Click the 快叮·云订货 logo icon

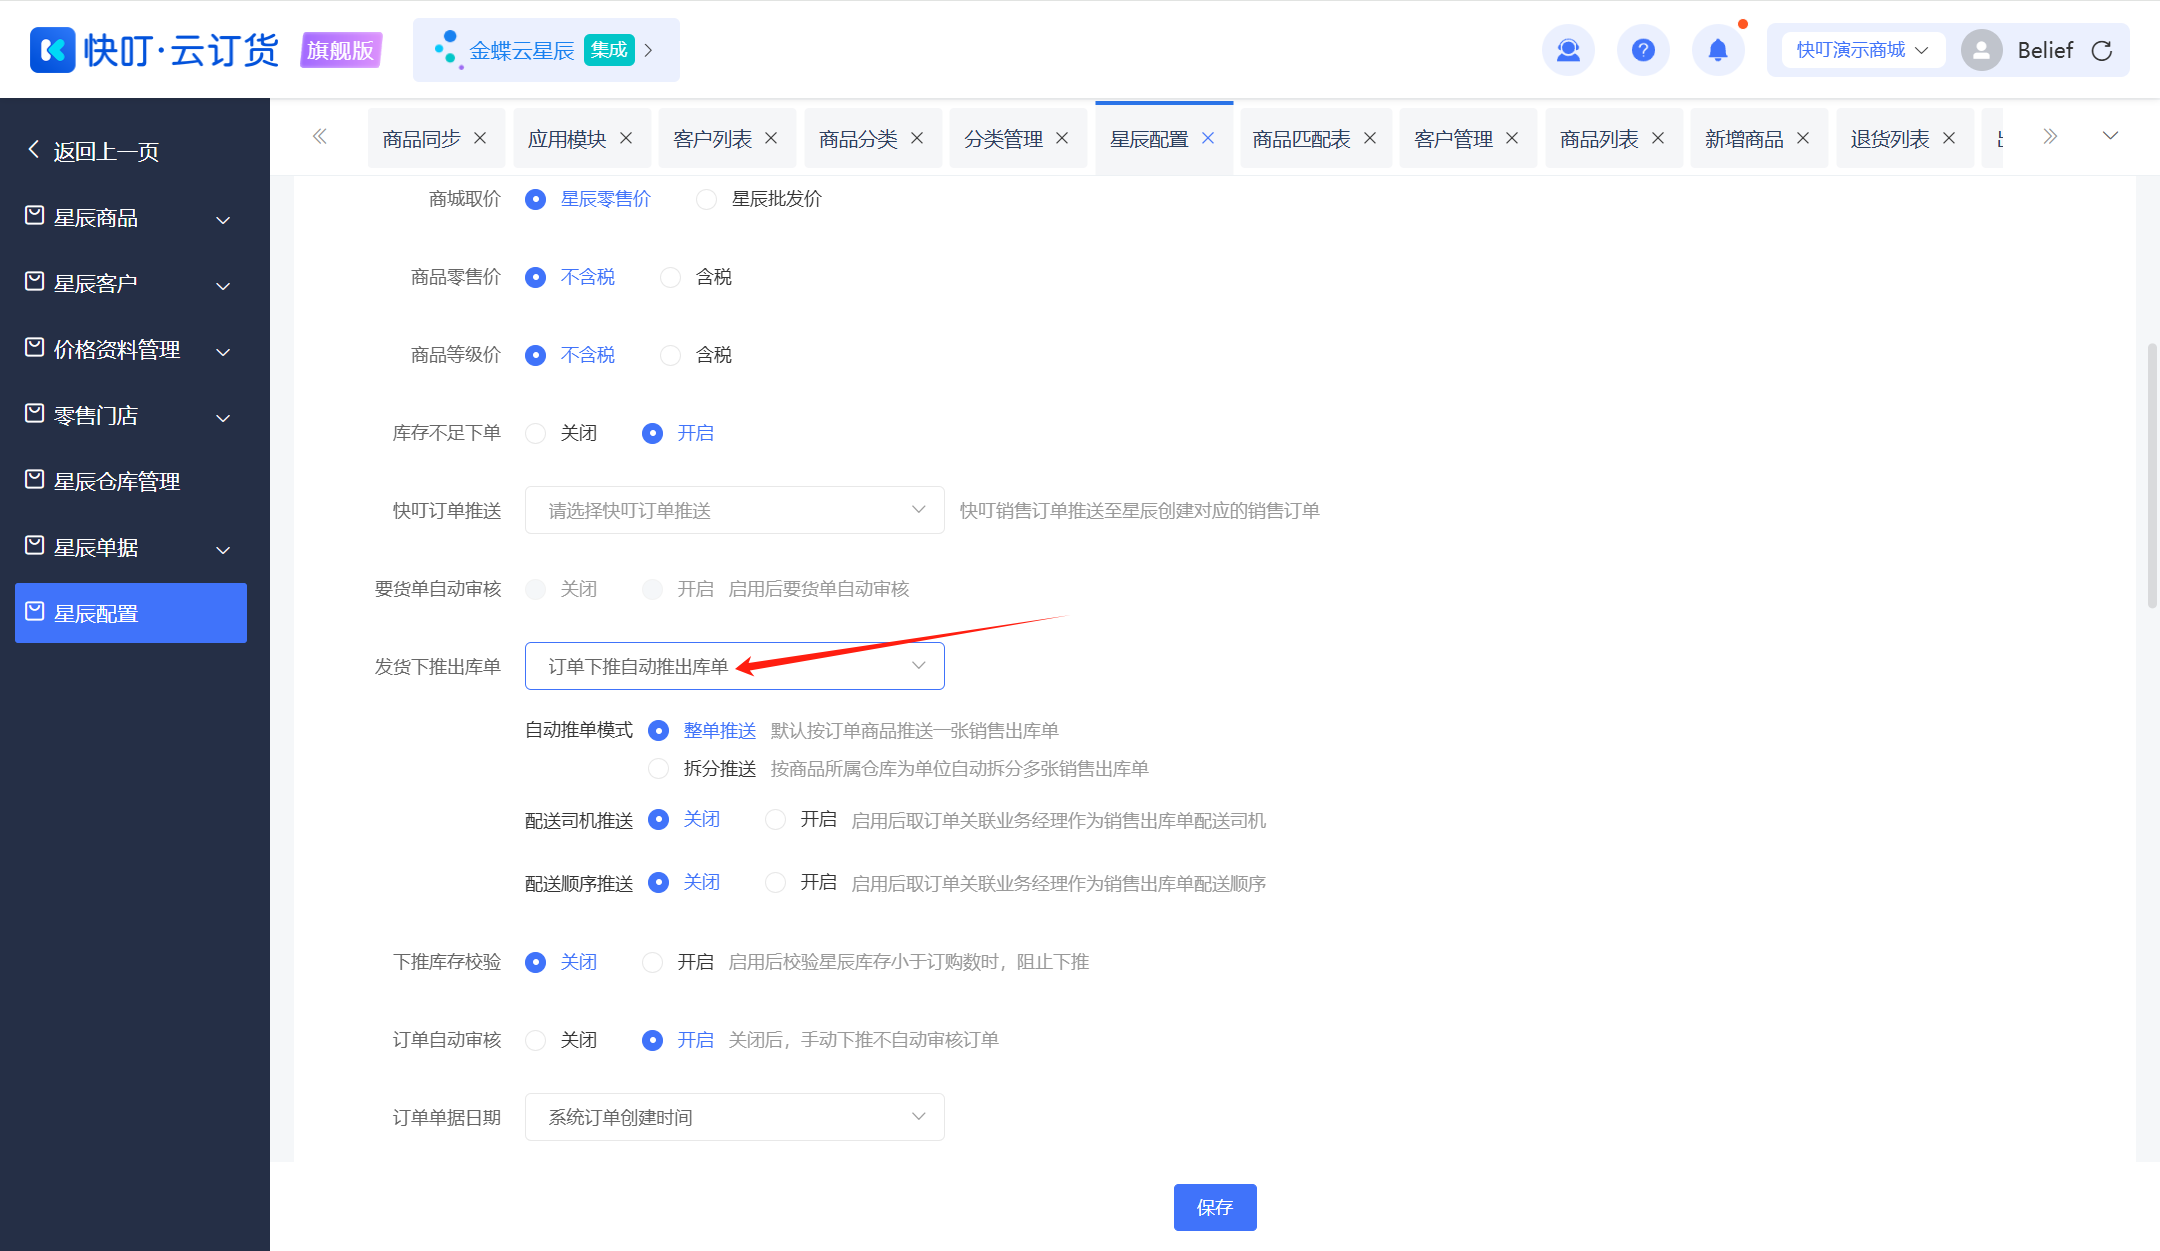pyautogui.click(x=53, y=50)
